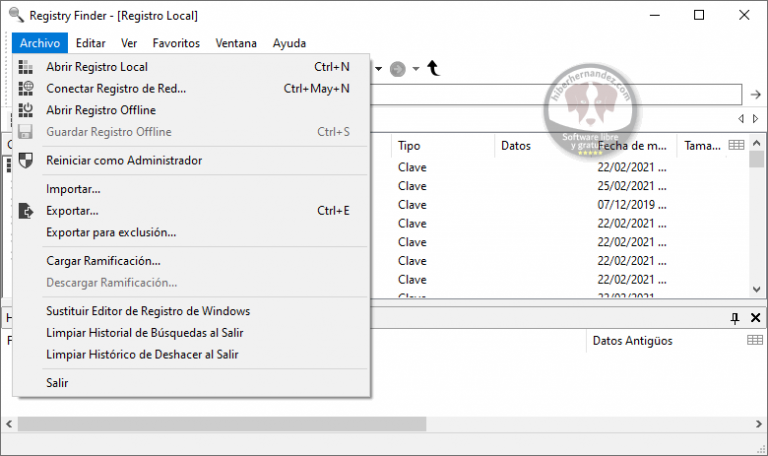Click the Abrir Registro Offline icon
768x456 pixels.
pos(27,110)
